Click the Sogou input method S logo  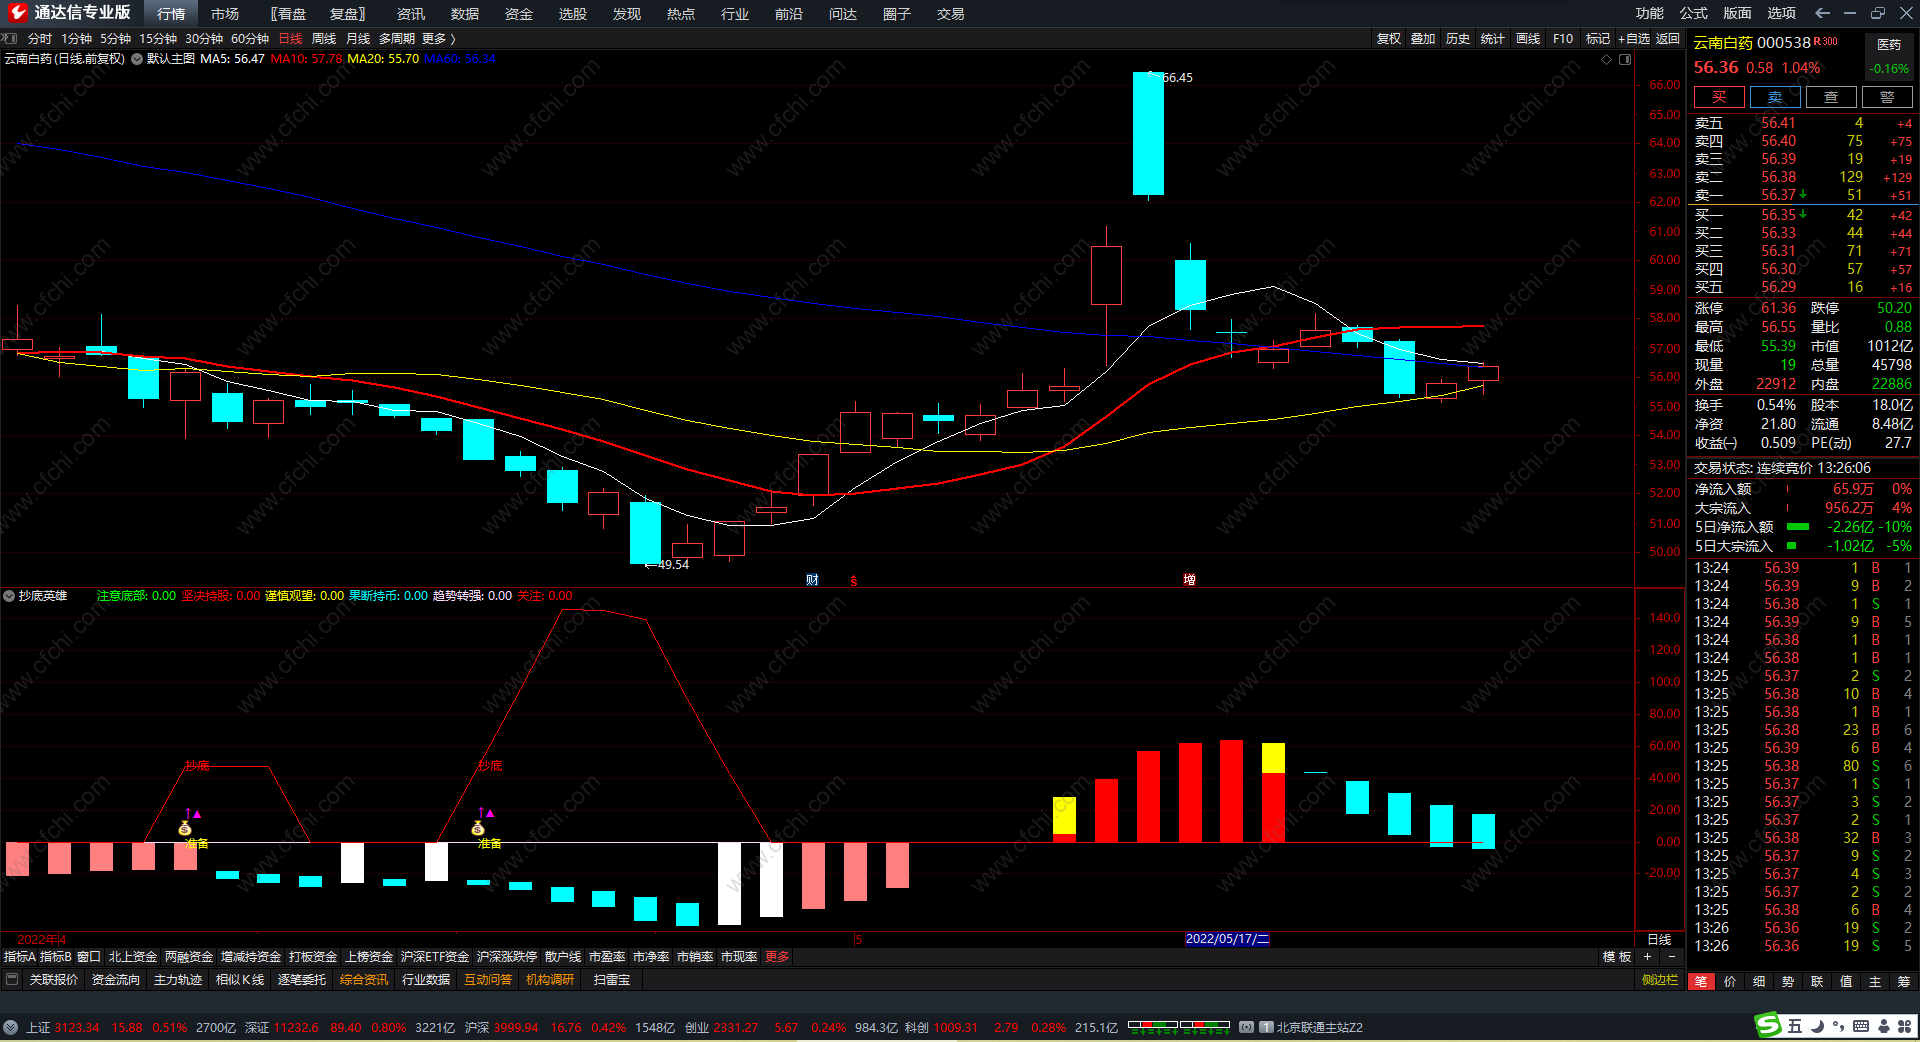(x=1768, y=1025)
